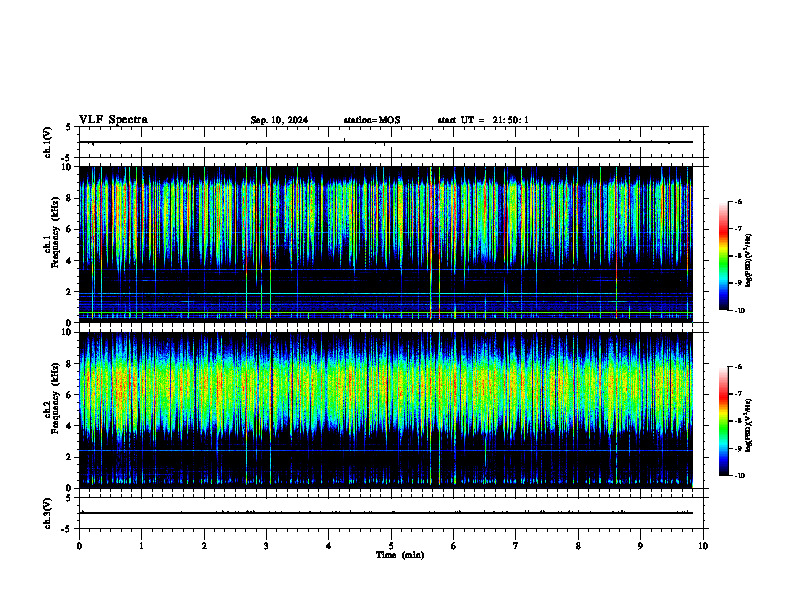Click the "-10" tick on ch.2 colorbar
Viewport: 792px width, 612px height.
pos(740,476)
